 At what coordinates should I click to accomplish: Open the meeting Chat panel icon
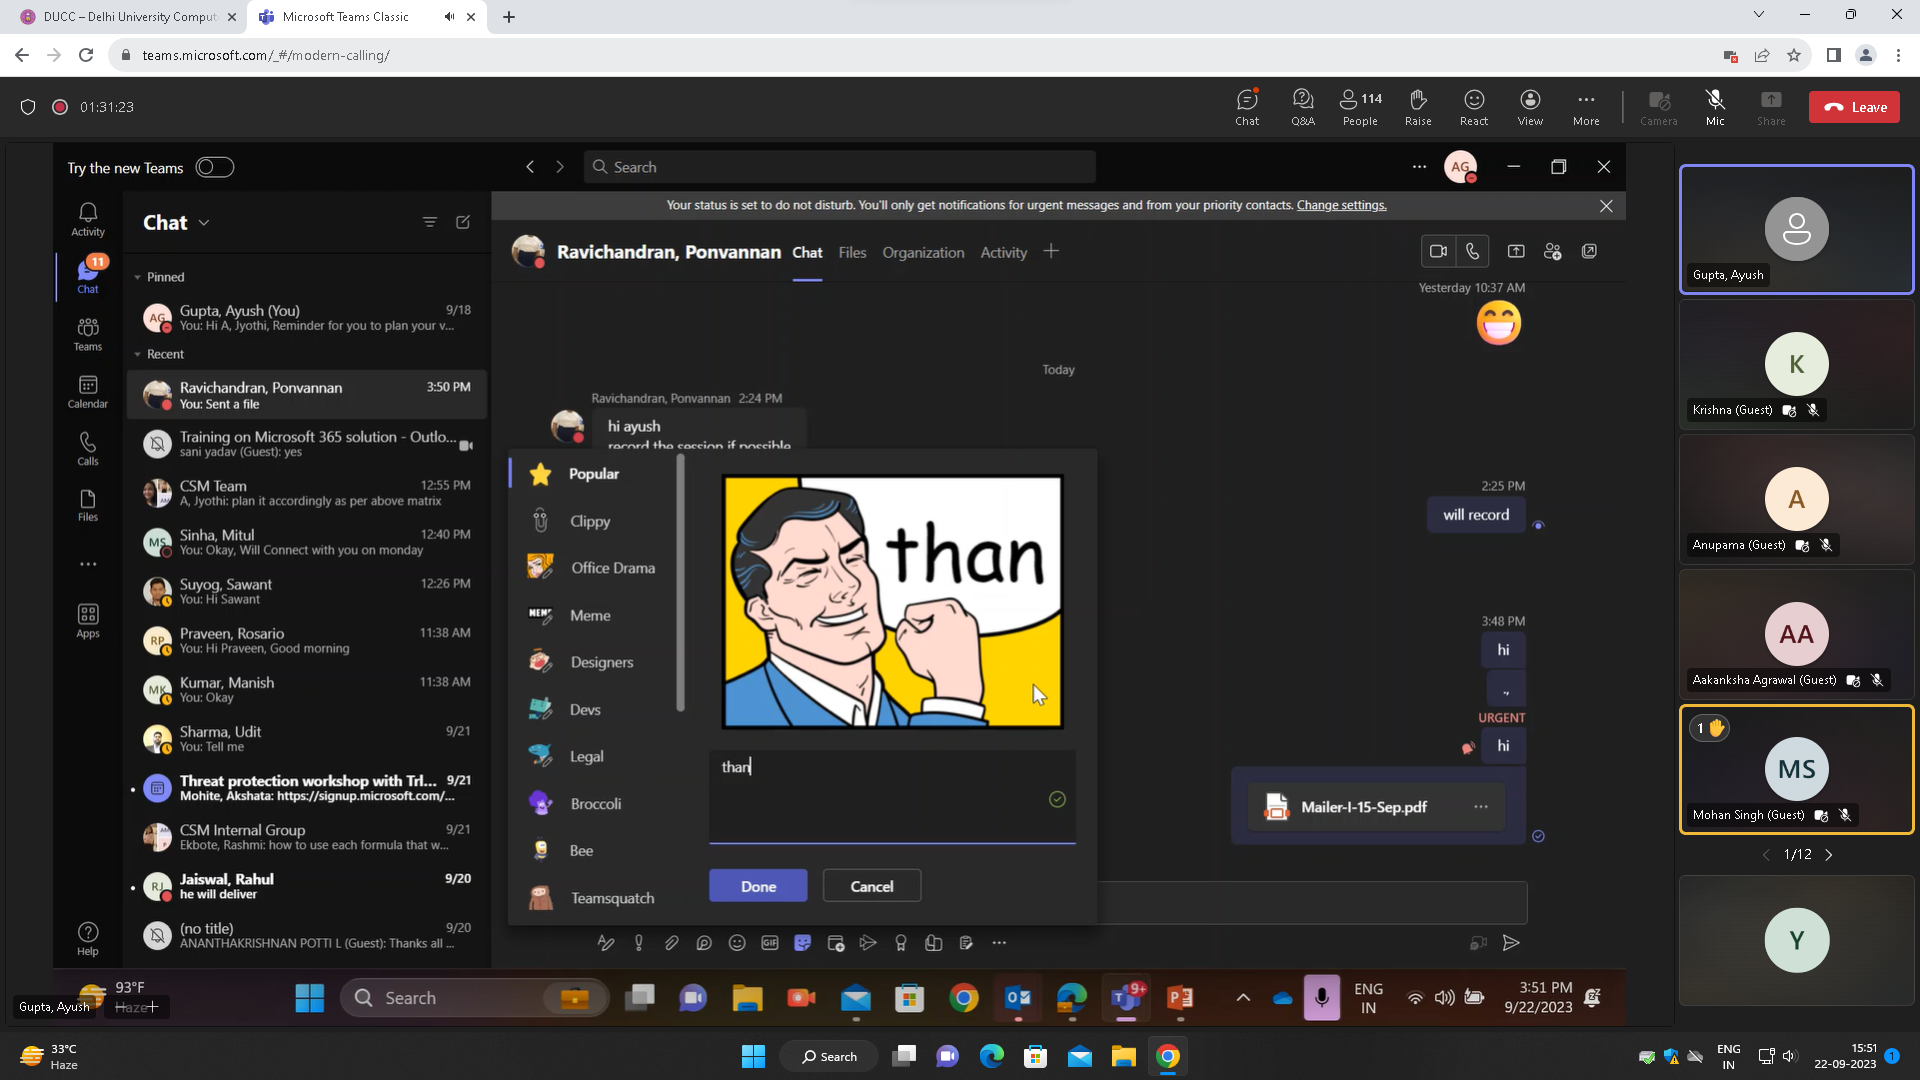tap(1247, 107)
